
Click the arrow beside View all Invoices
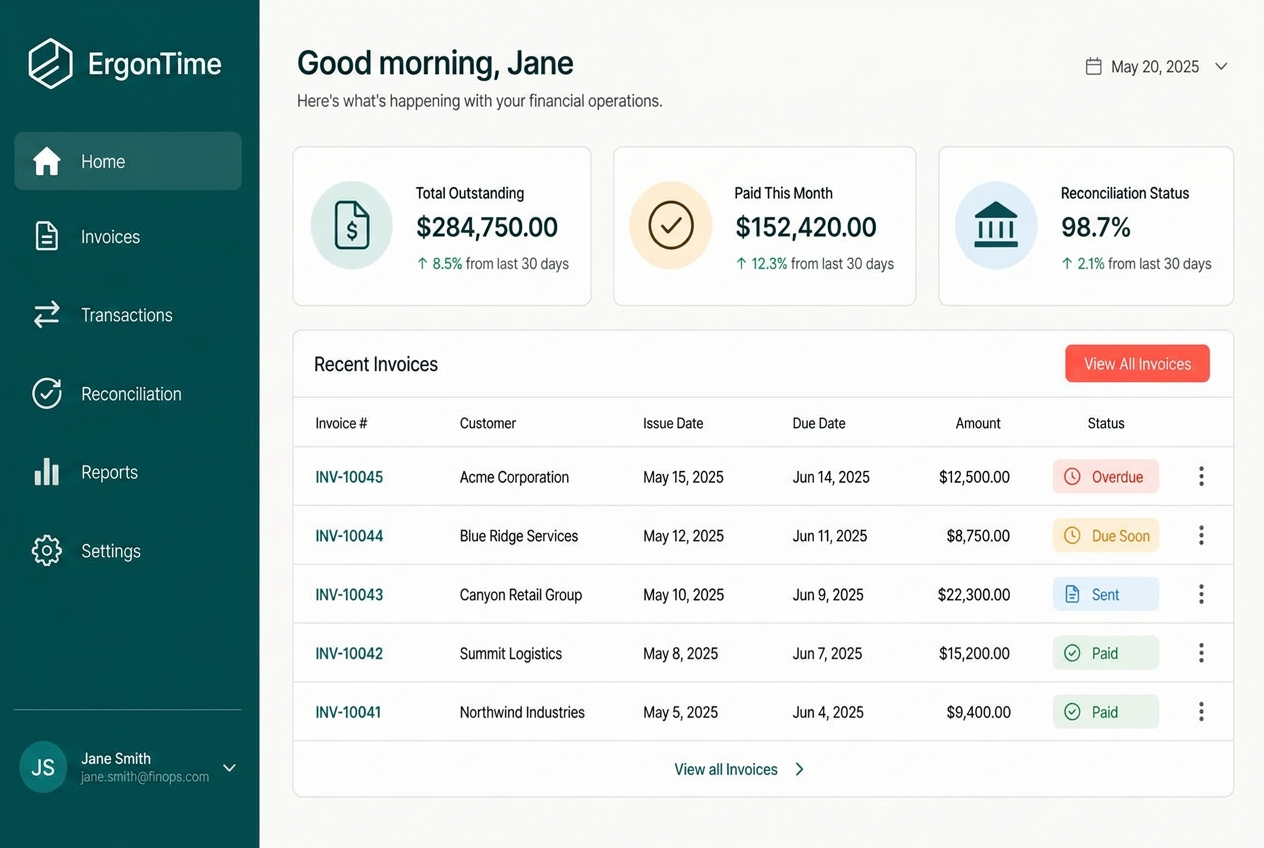coord(799,769)
